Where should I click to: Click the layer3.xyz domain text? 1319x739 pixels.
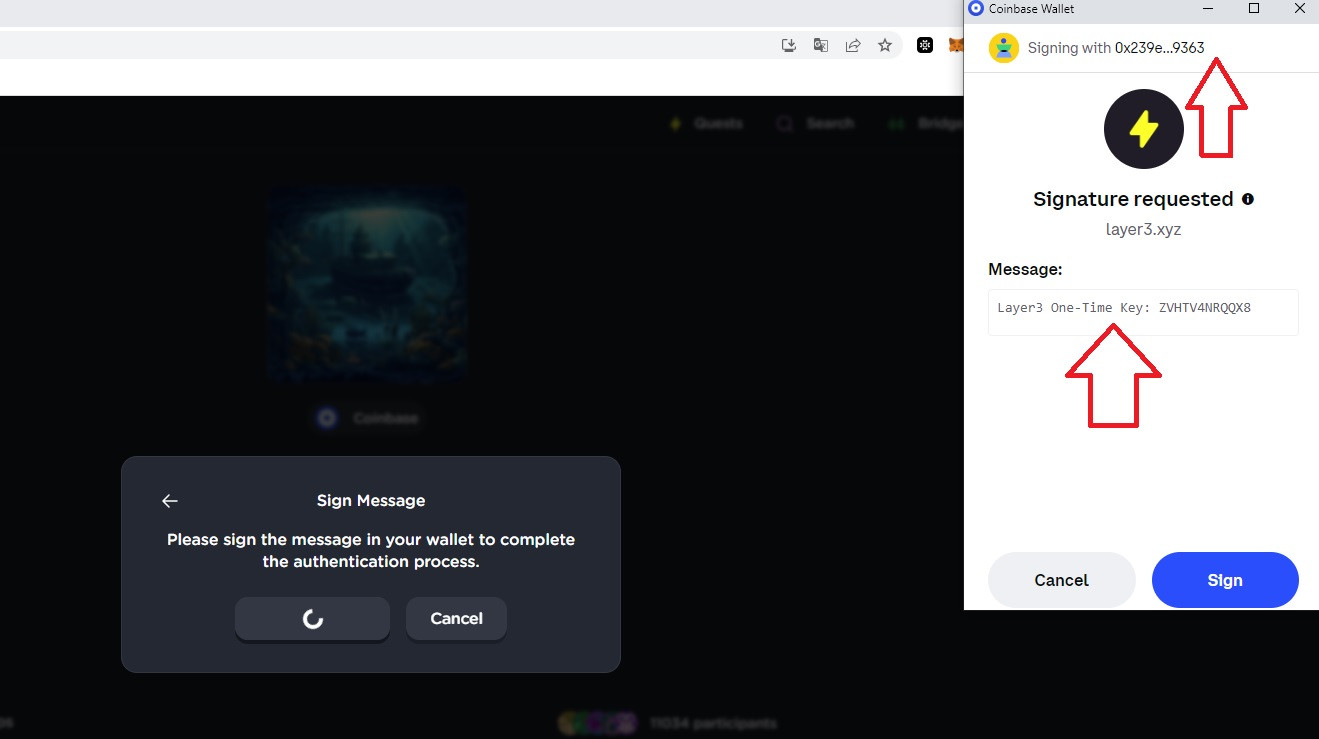tap(1143, 229)
